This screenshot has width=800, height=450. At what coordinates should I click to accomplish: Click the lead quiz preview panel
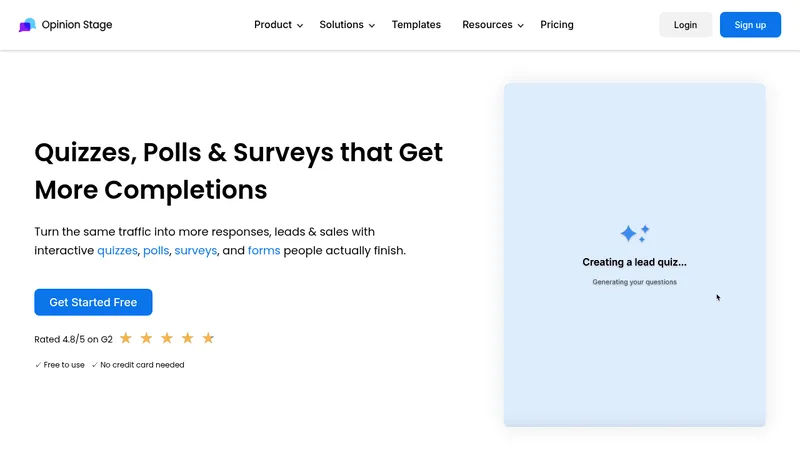tap(634, 255)
